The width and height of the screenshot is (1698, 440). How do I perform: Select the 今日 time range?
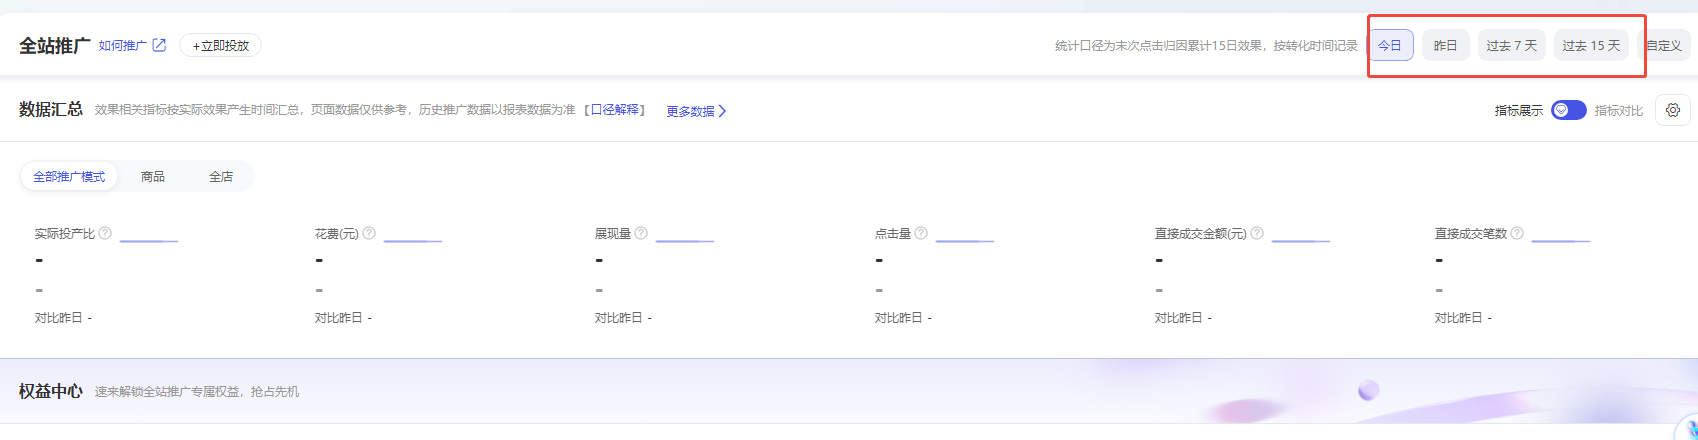click(x=1390, y=45)
